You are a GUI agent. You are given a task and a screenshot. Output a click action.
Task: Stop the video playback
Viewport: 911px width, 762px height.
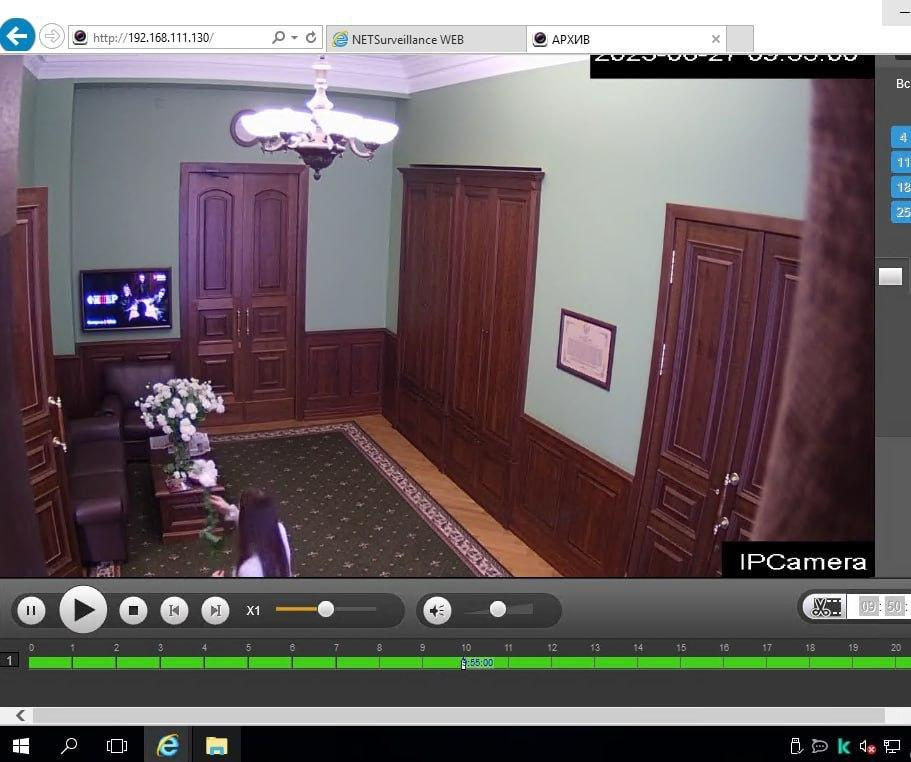pyautogui.click(x=133, y=610)
